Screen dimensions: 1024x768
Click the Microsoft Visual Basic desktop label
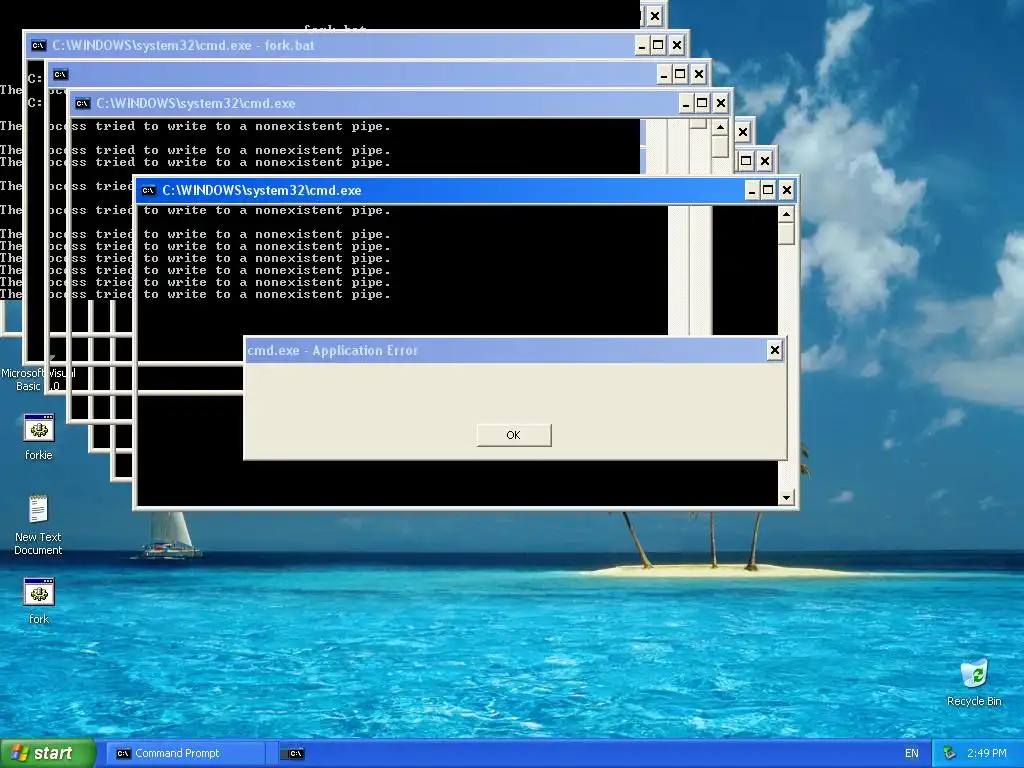(x=38, y=379)
